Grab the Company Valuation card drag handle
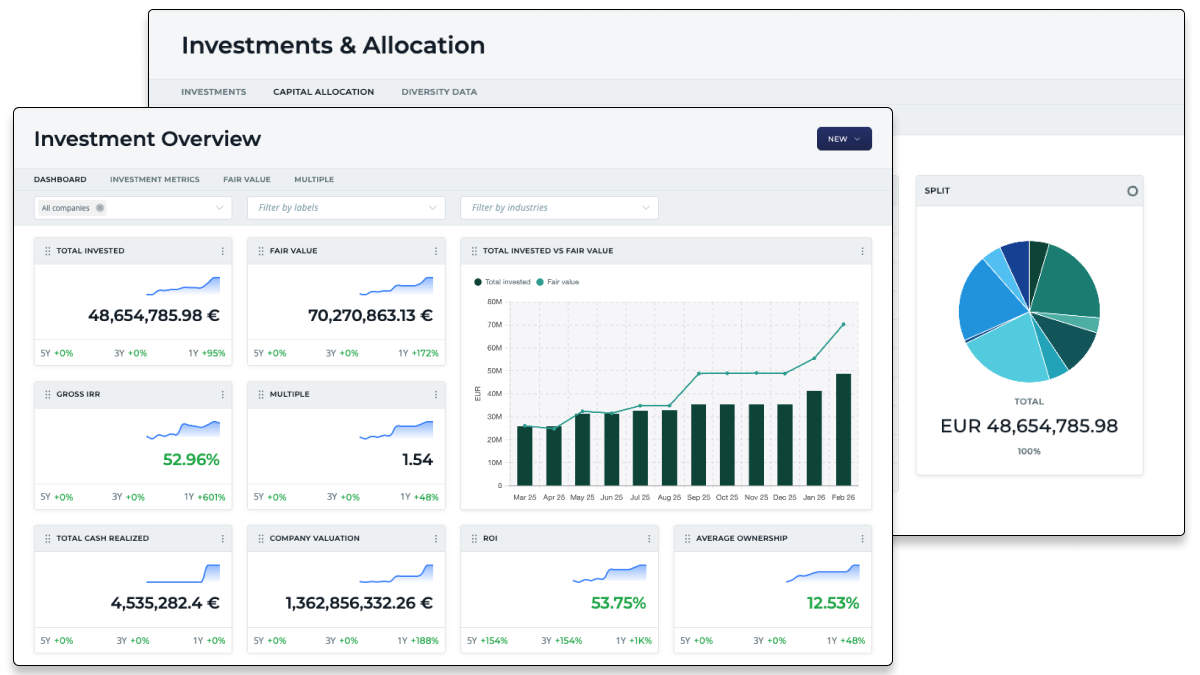The width and height of the screenshot is (1200, 675). tap(260, 538)
